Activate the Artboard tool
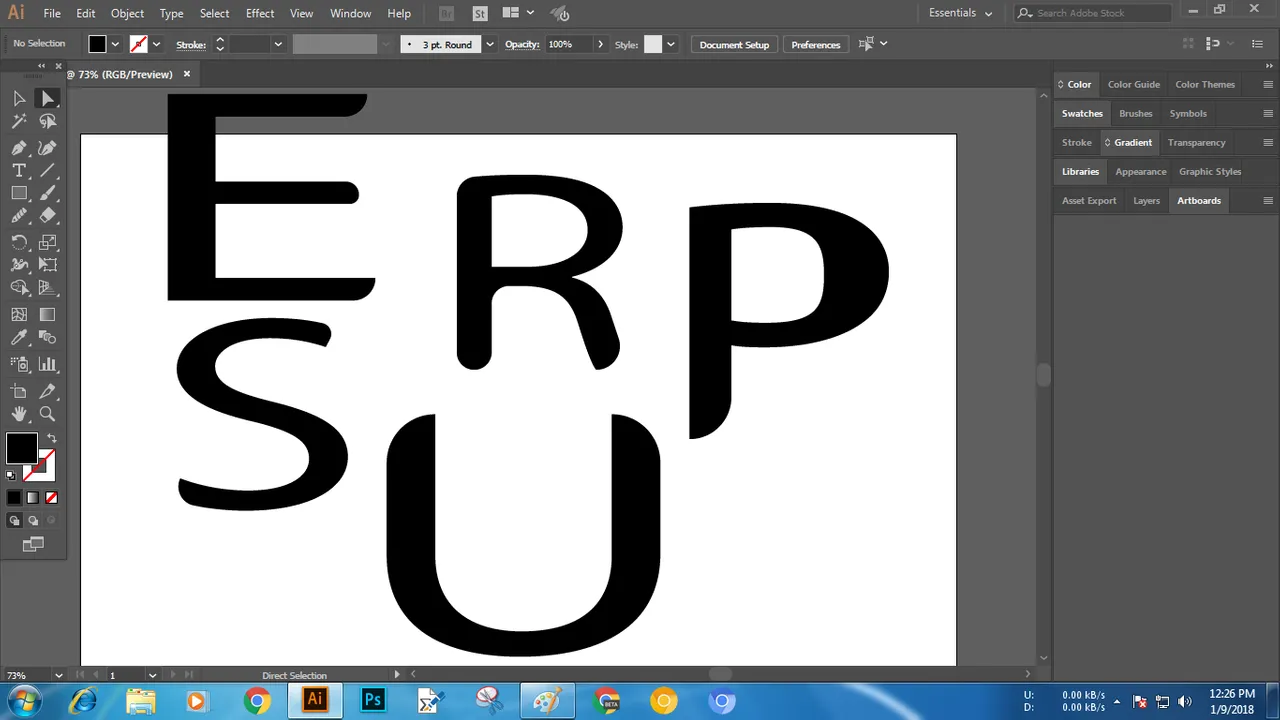 coord(19,391)
